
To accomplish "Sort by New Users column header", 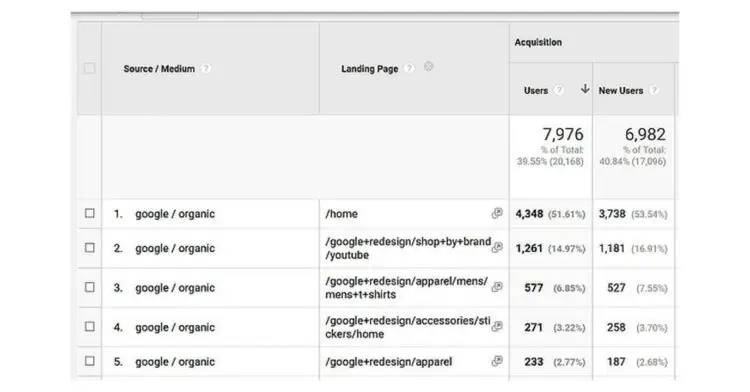I will (x=620, y=90).
